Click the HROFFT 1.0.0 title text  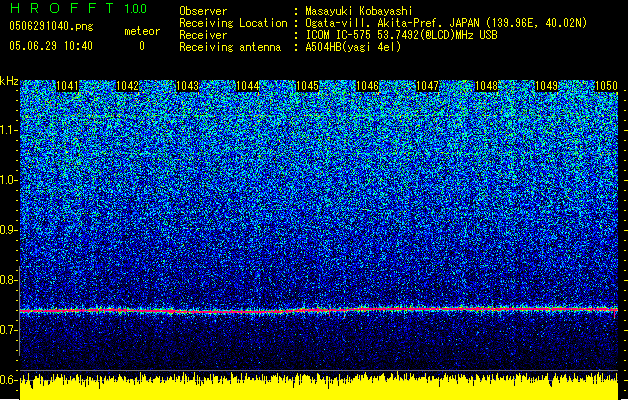[x=79, y=8]
